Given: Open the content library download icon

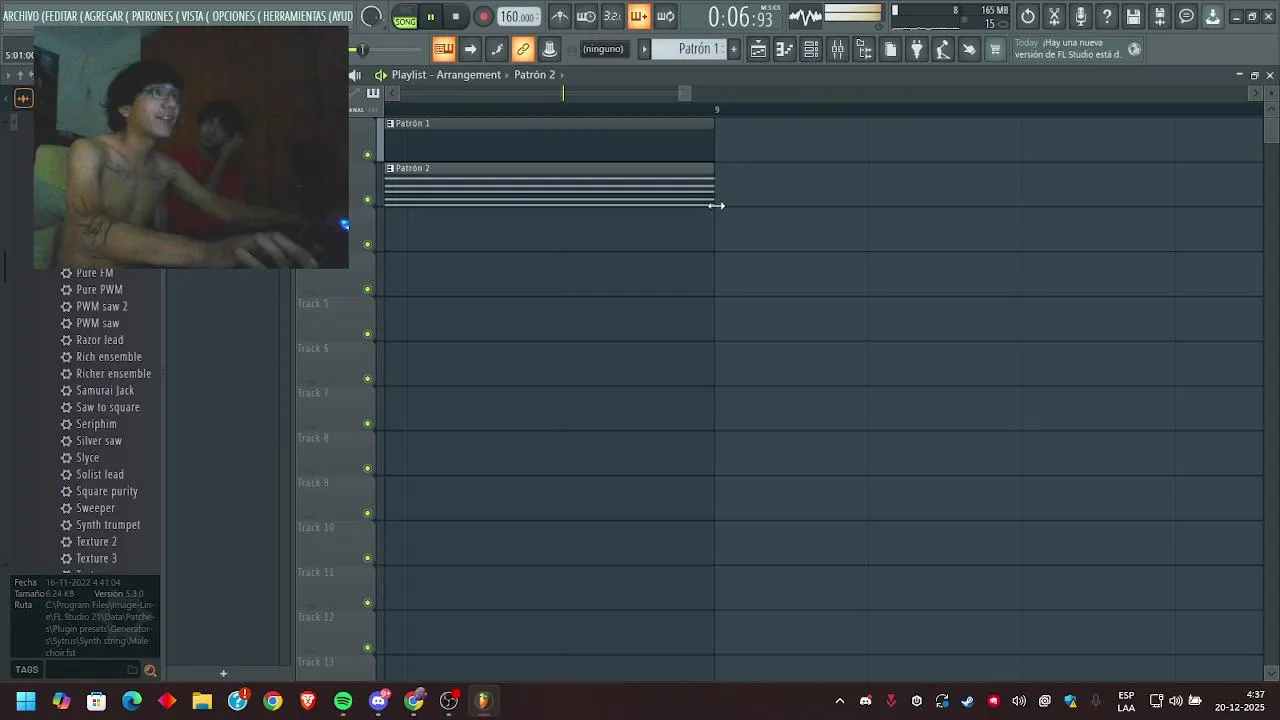Looking at the screenshot, I should pyautogui.click(x=1212, y=16).
